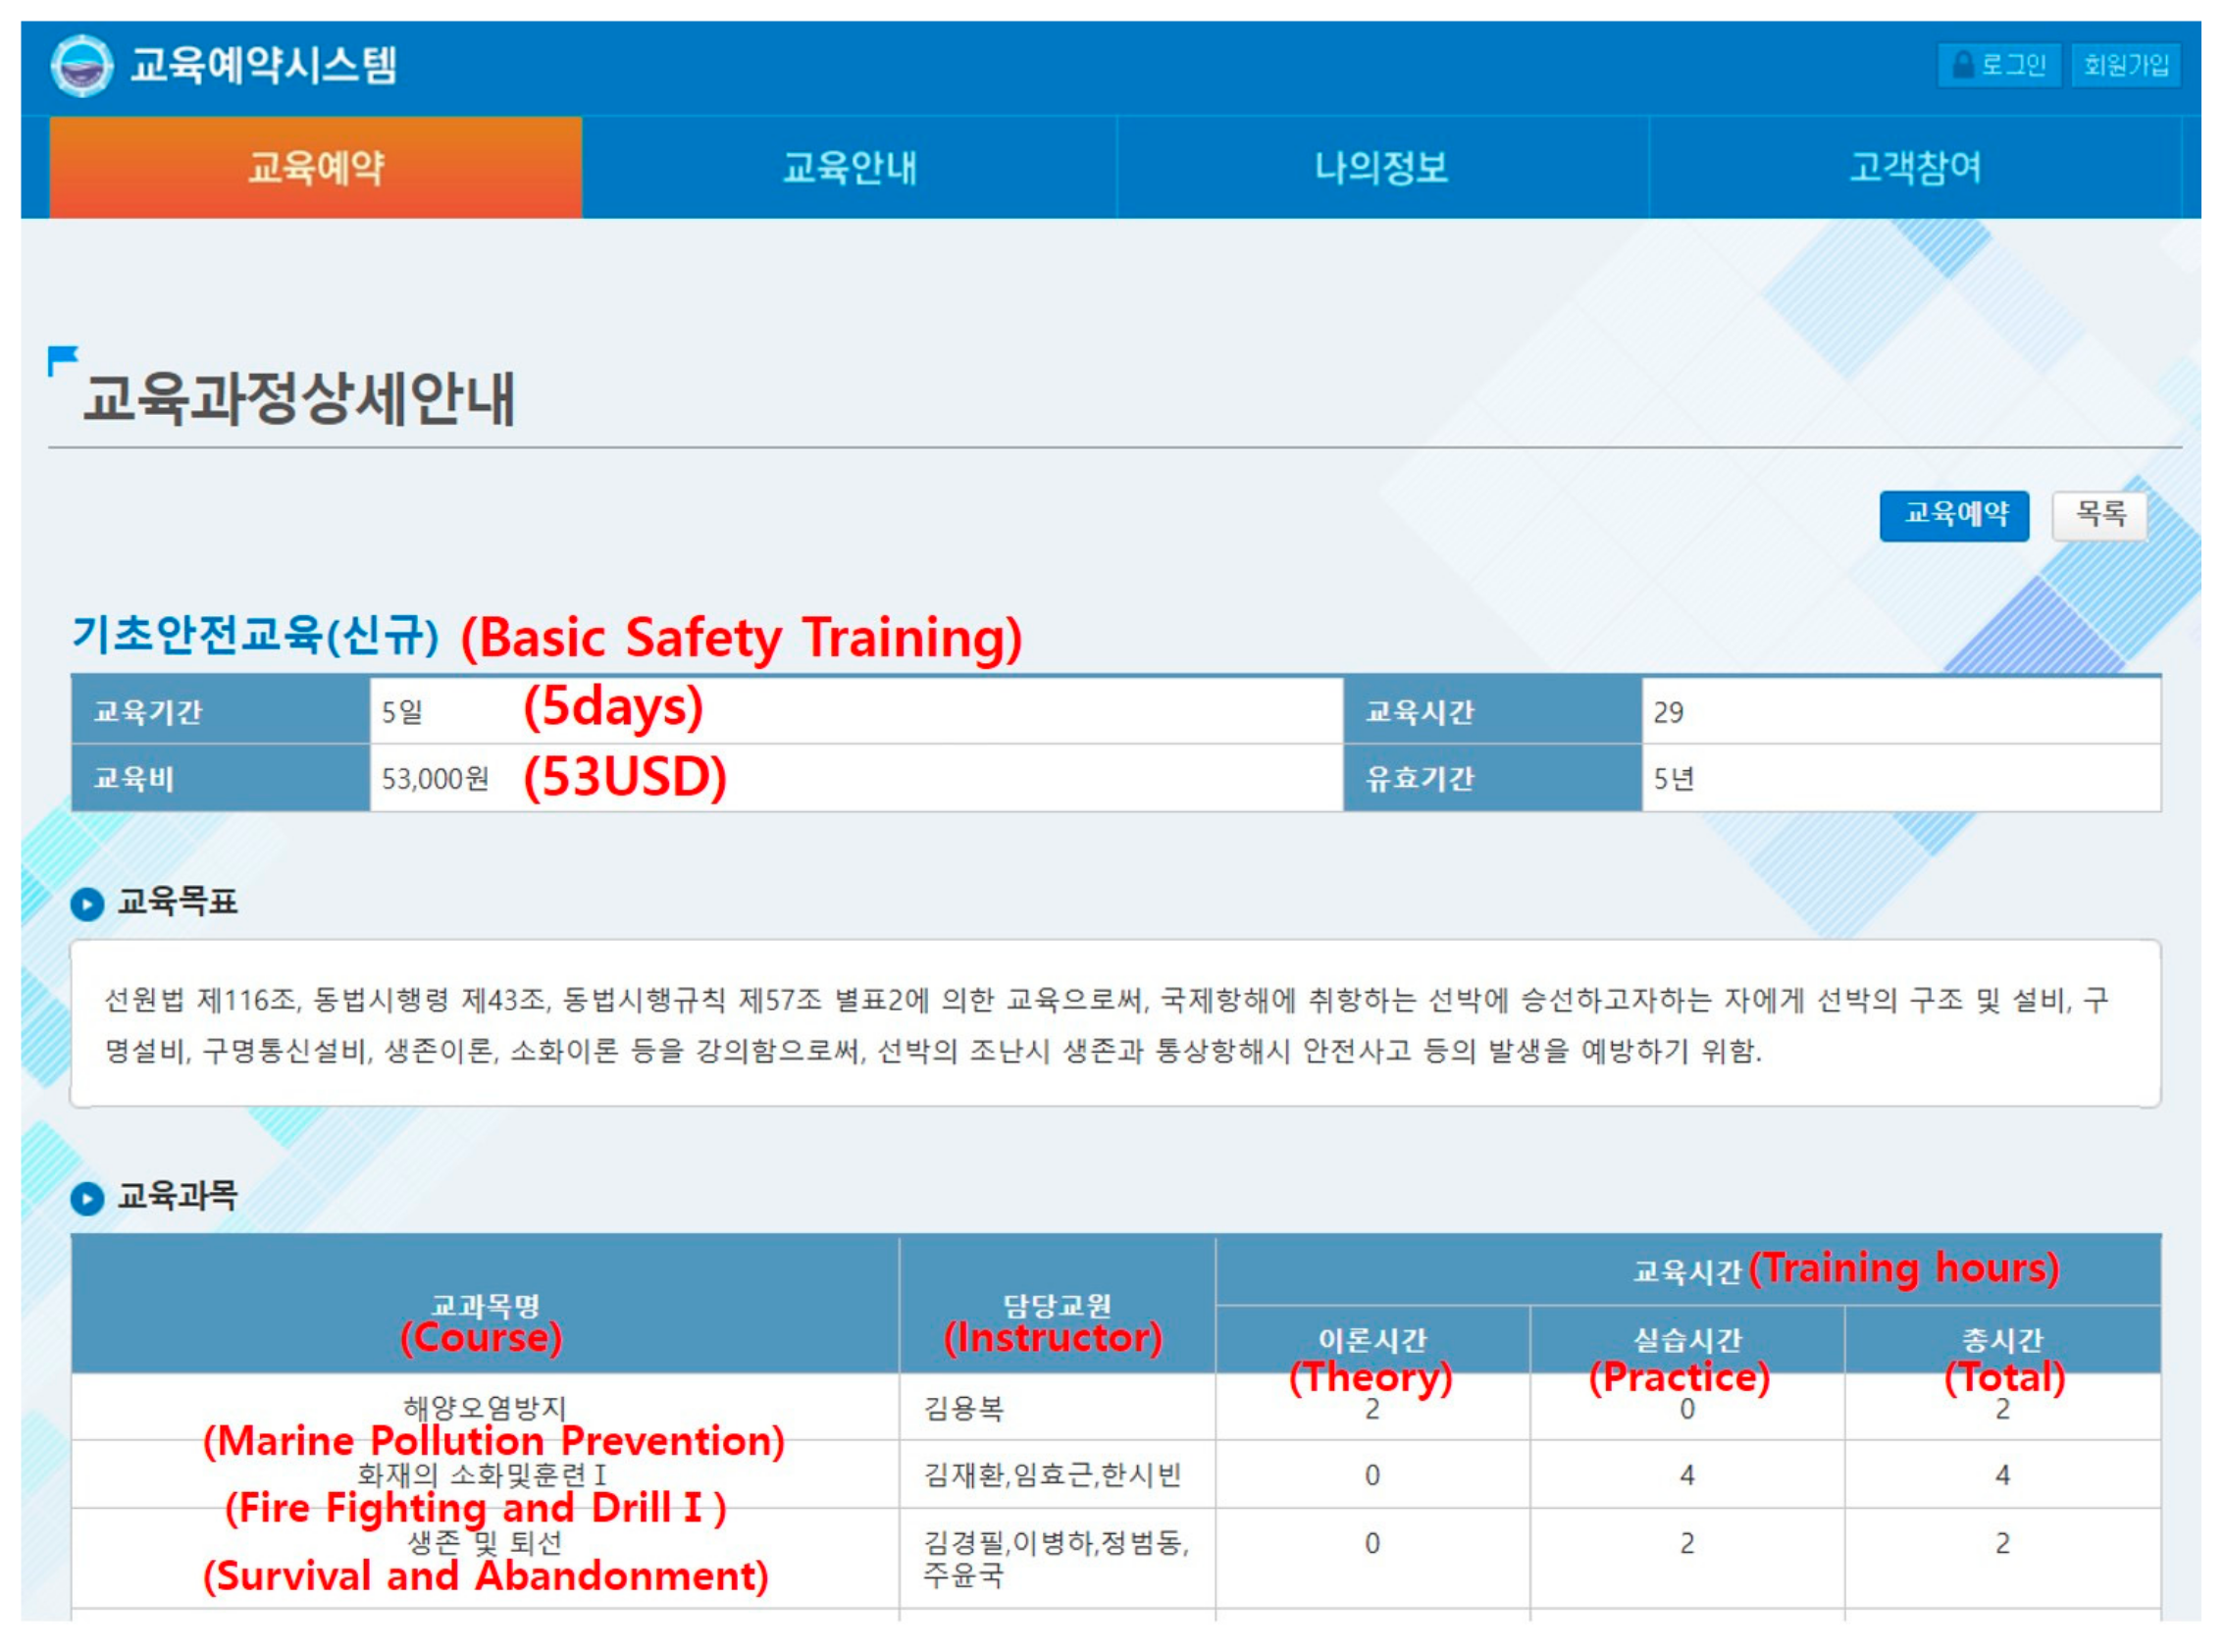Switch to the 나의정보 menu

tap(1381, 167)
